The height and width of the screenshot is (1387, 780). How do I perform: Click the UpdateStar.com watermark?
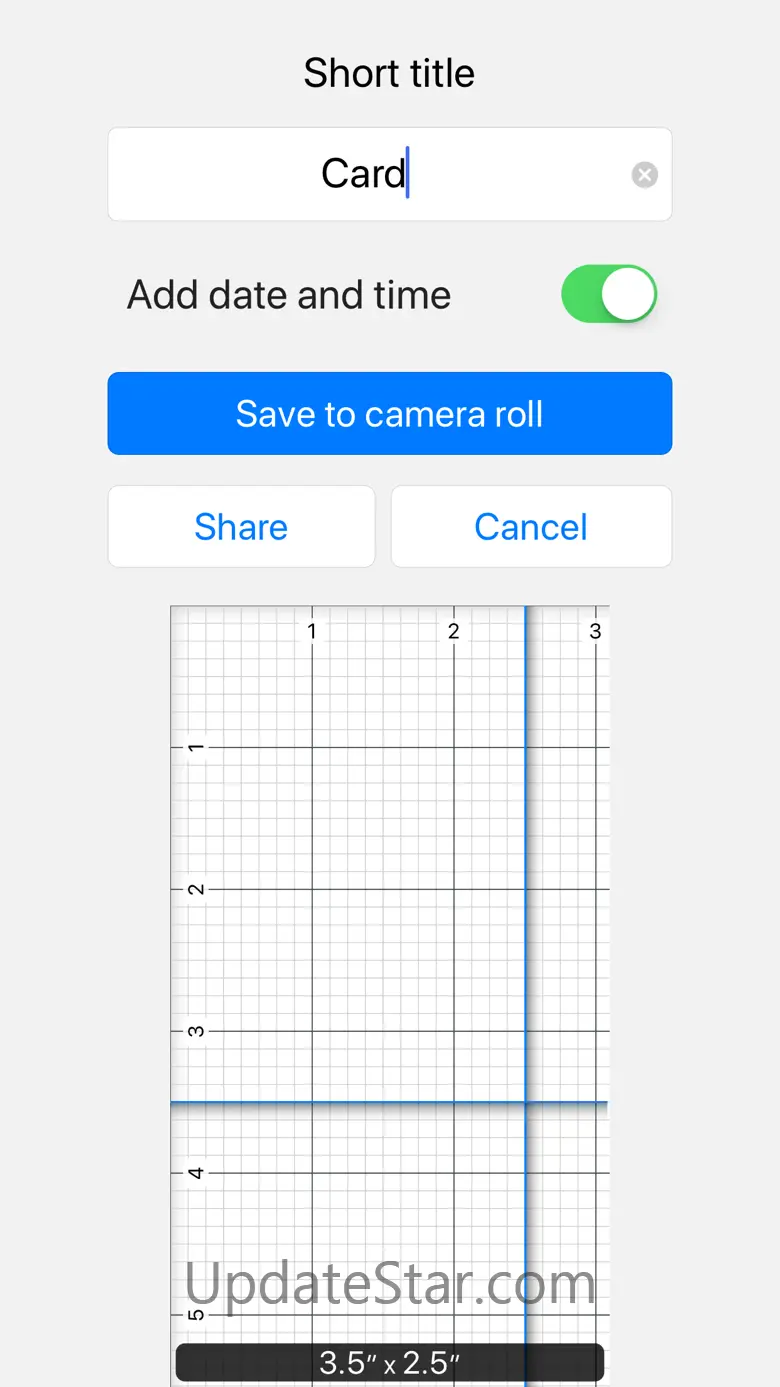tap(390, 1283)
